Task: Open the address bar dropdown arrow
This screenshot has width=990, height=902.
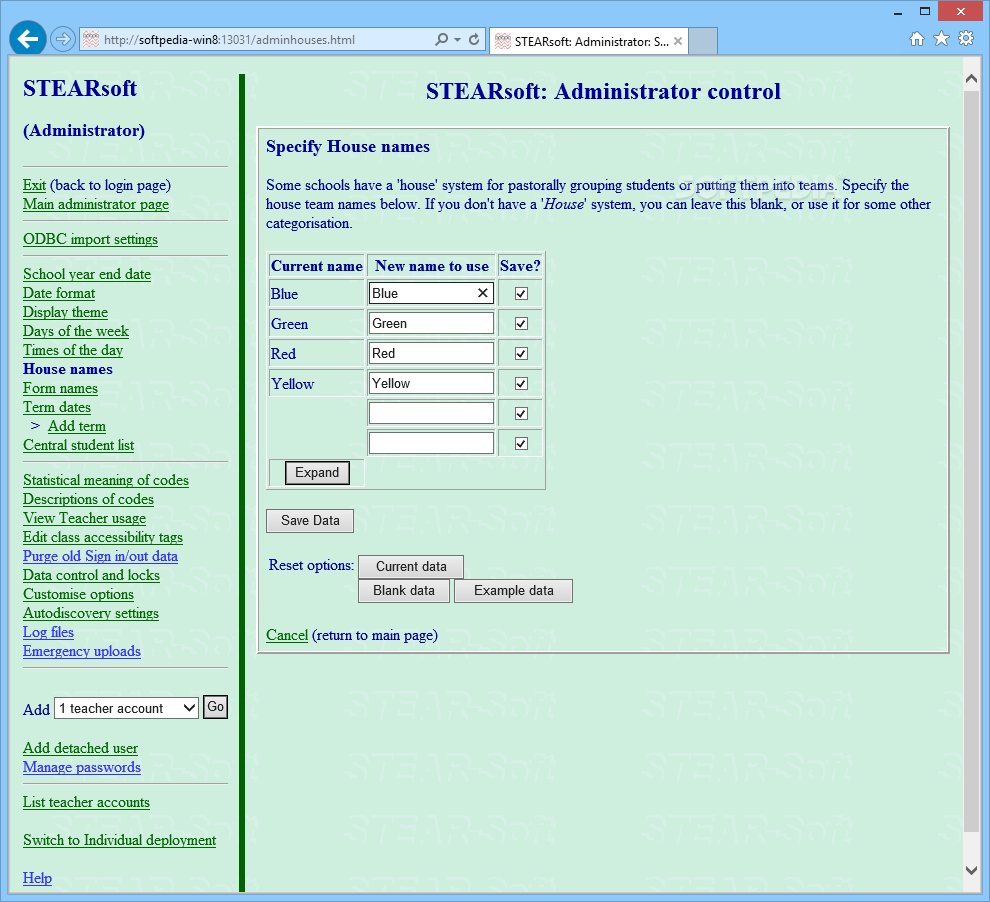Action: coord(458,40)
